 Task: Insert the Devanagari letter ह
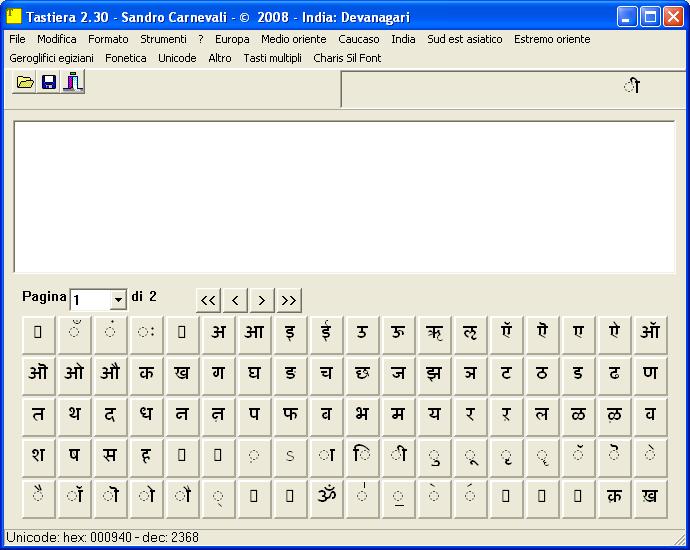pyautogui.click(x=147, y=458)
